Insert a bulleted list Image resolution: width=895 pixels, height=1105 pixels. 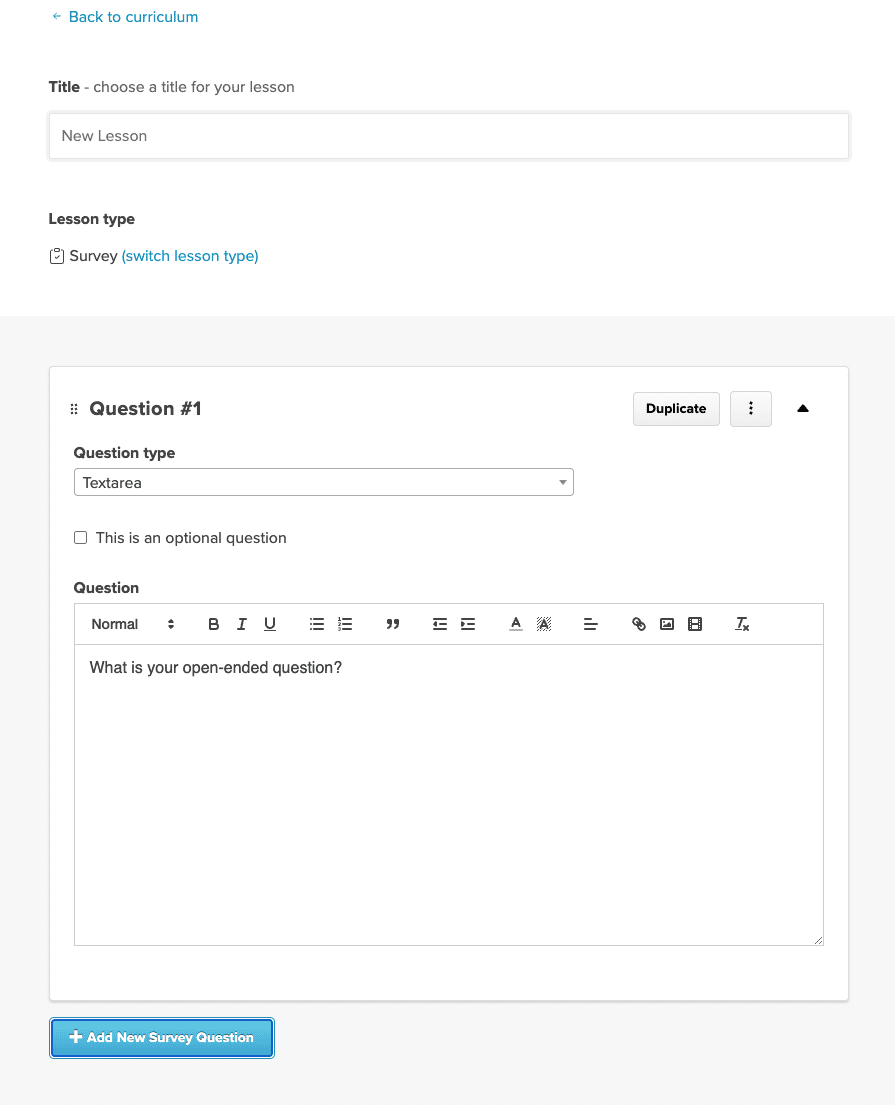317,624
